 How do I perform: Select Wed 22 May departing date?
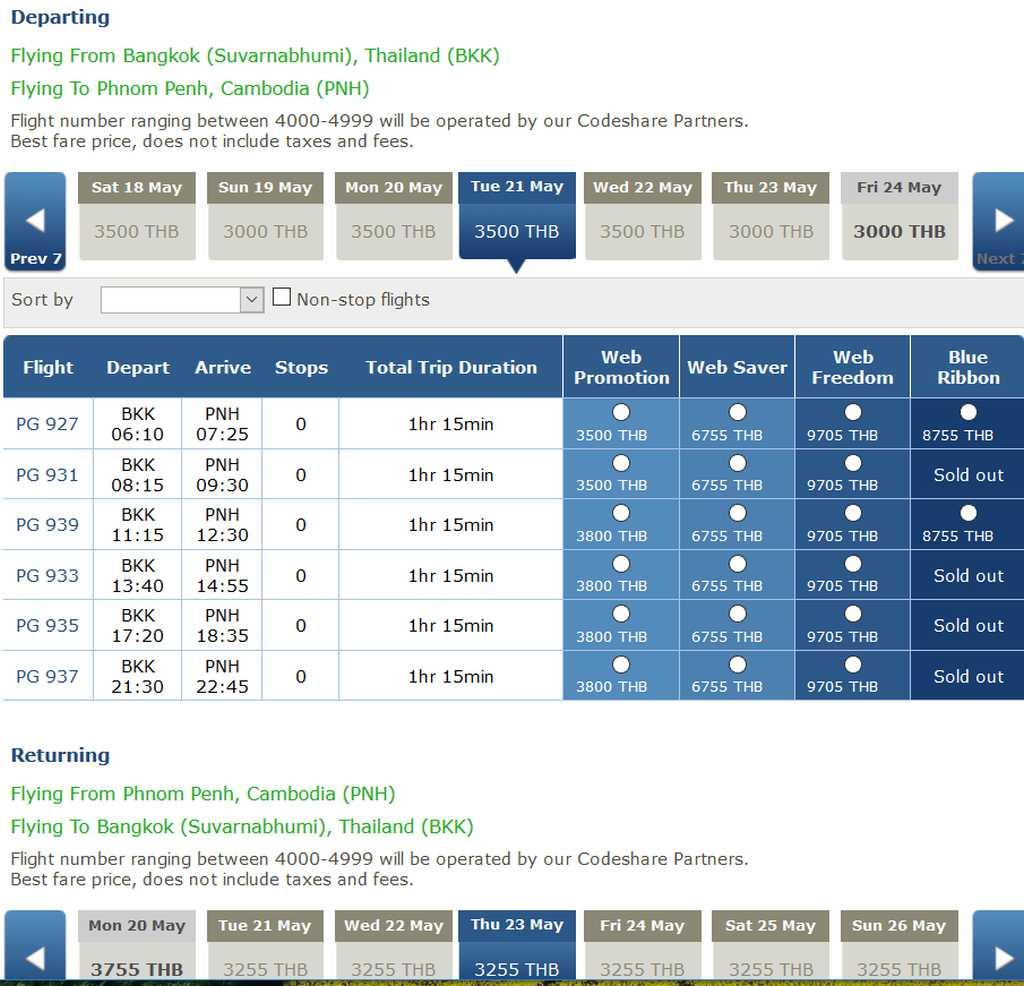643,216
